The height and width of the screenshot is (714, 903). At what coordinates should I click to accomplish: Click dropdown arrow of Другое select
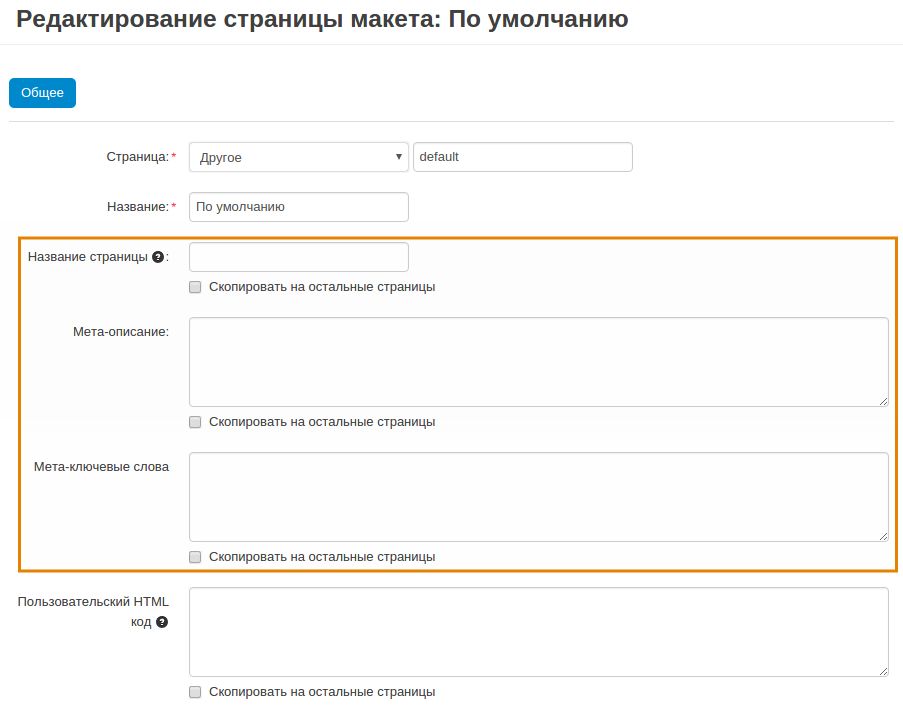[399, 157]
